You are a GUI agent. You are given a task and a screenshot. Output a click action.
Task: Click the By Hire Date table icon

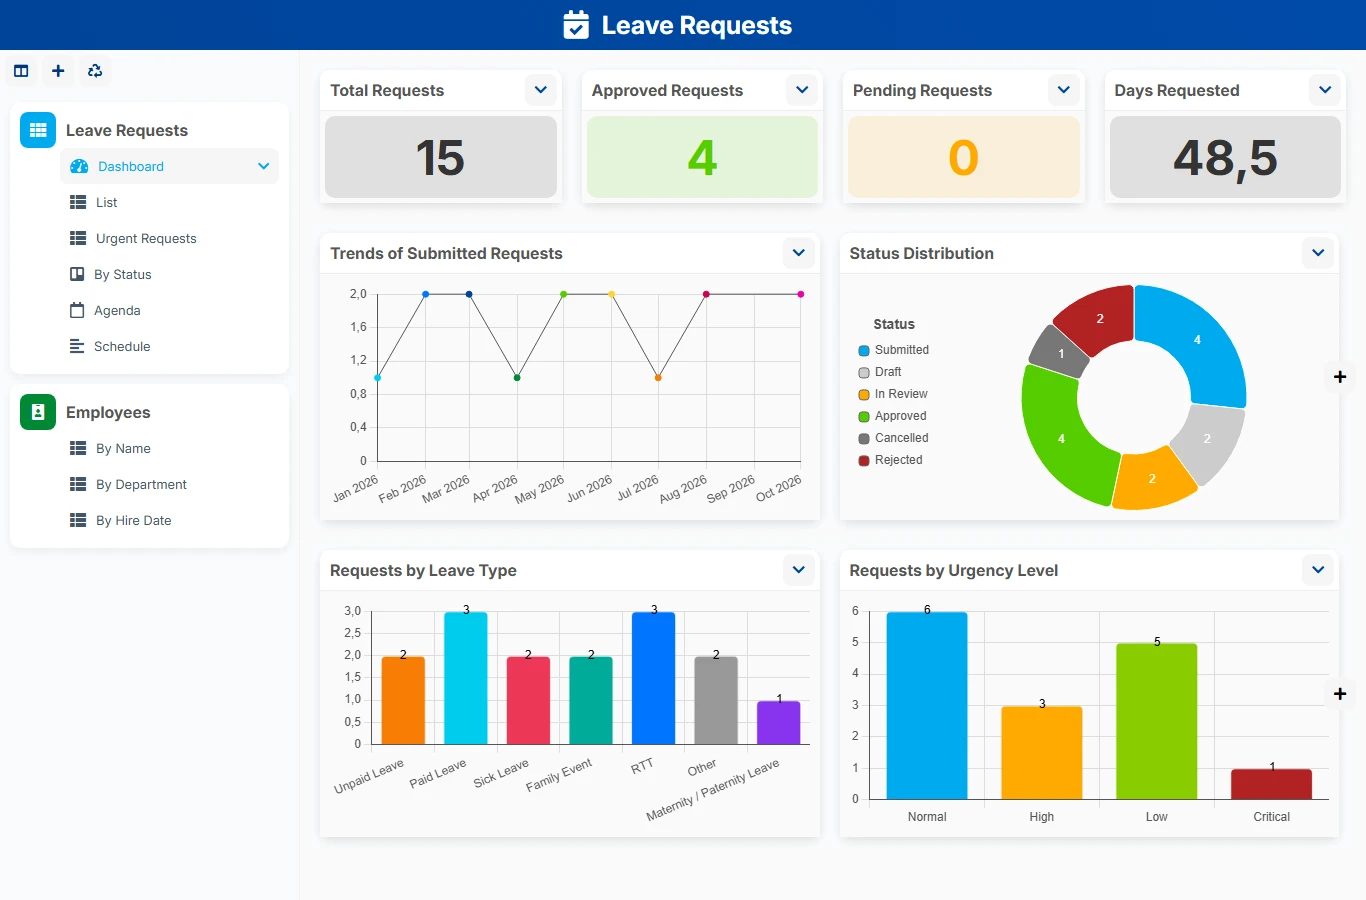coord(78,520)
